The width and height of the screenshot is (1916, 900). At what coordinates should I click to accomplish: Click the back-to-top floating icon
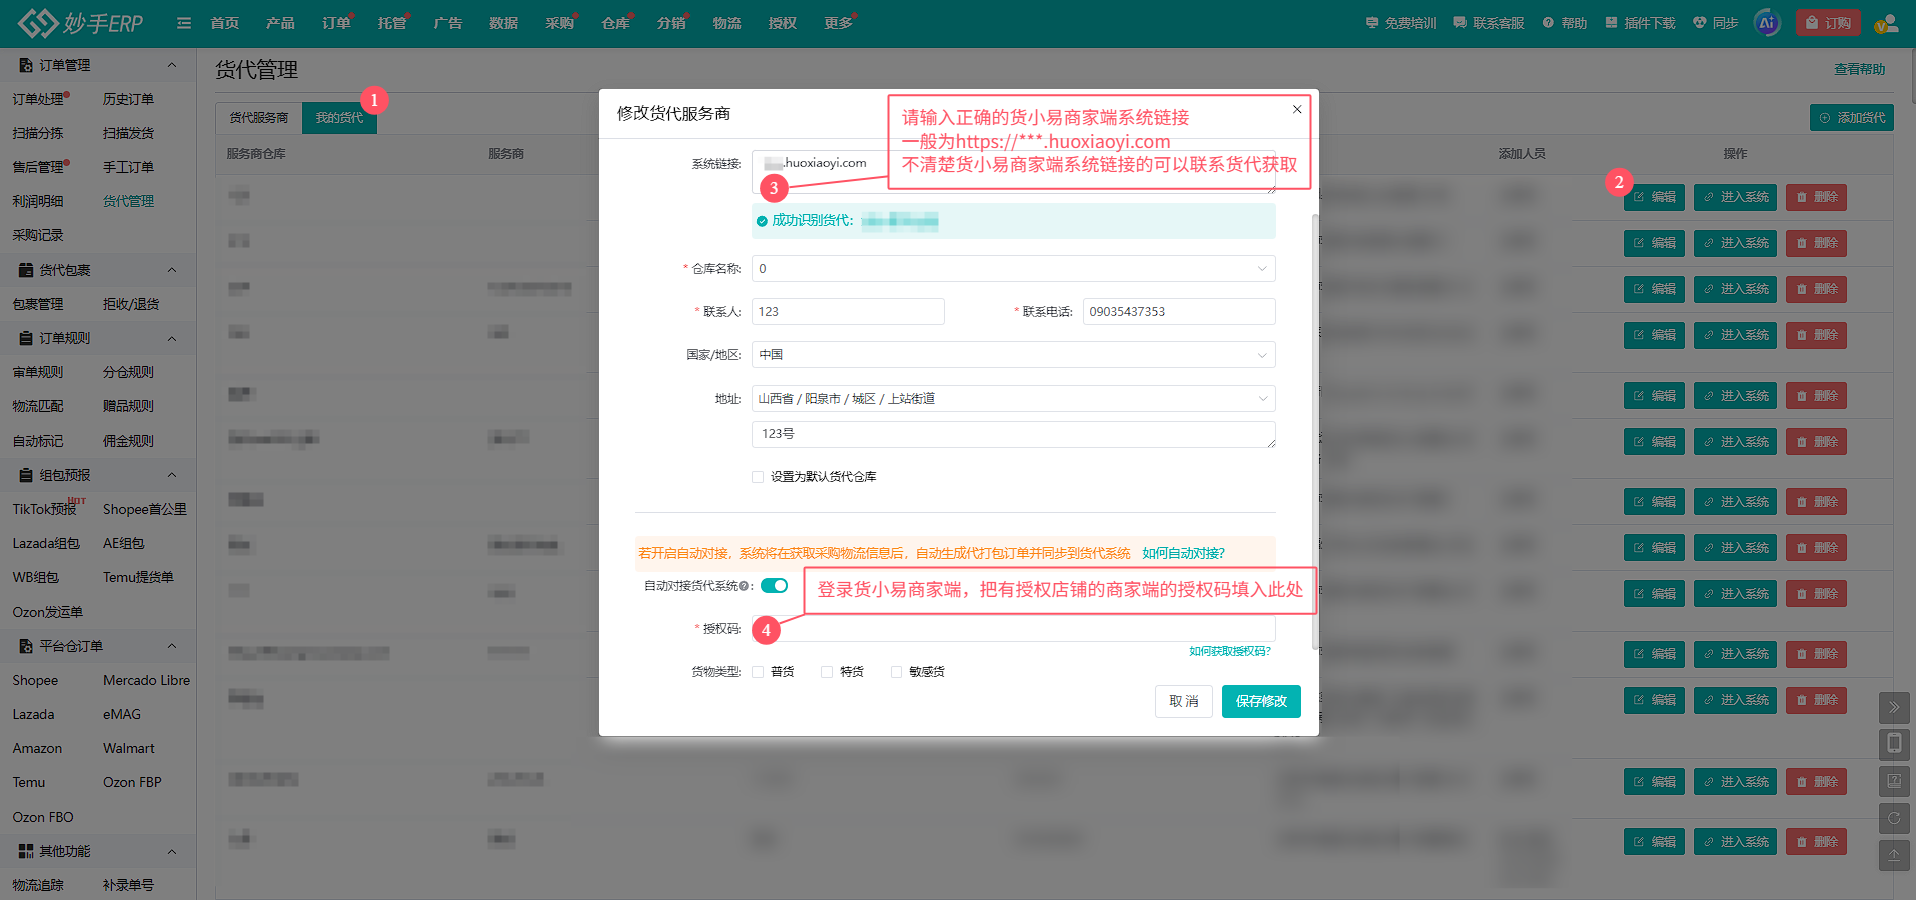(1894, 855)
